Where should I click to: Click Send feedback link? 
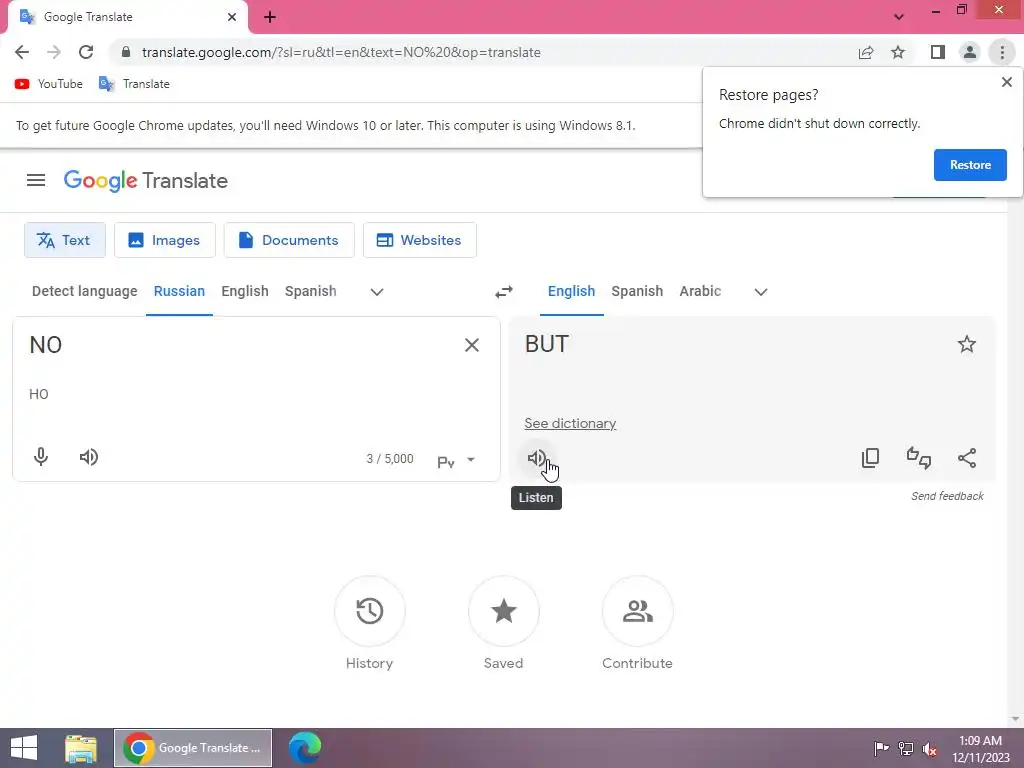coord(947,496)
